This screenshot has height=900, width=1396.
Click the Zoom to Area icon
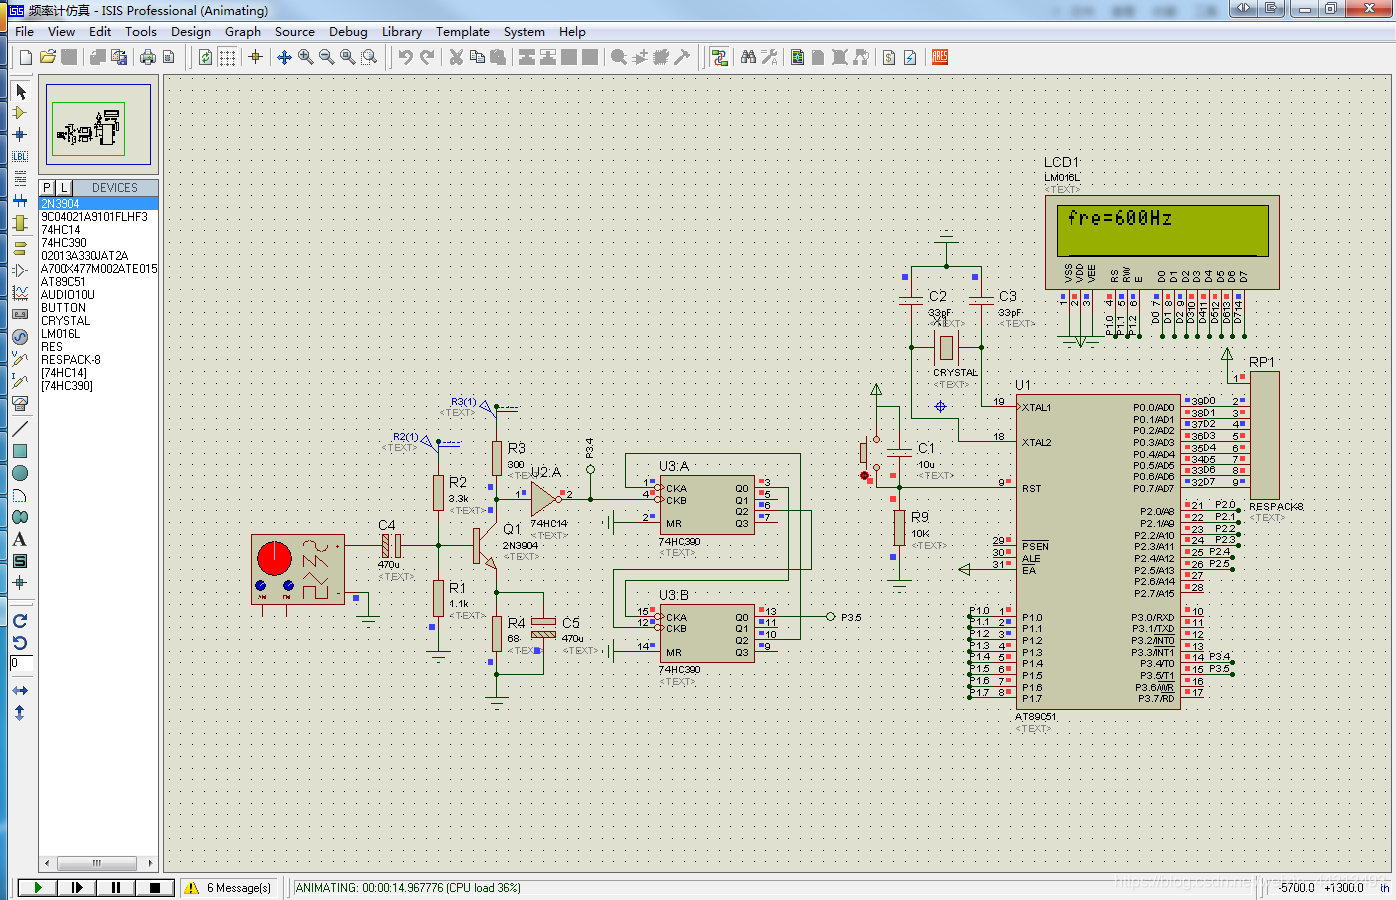point(369,57)
